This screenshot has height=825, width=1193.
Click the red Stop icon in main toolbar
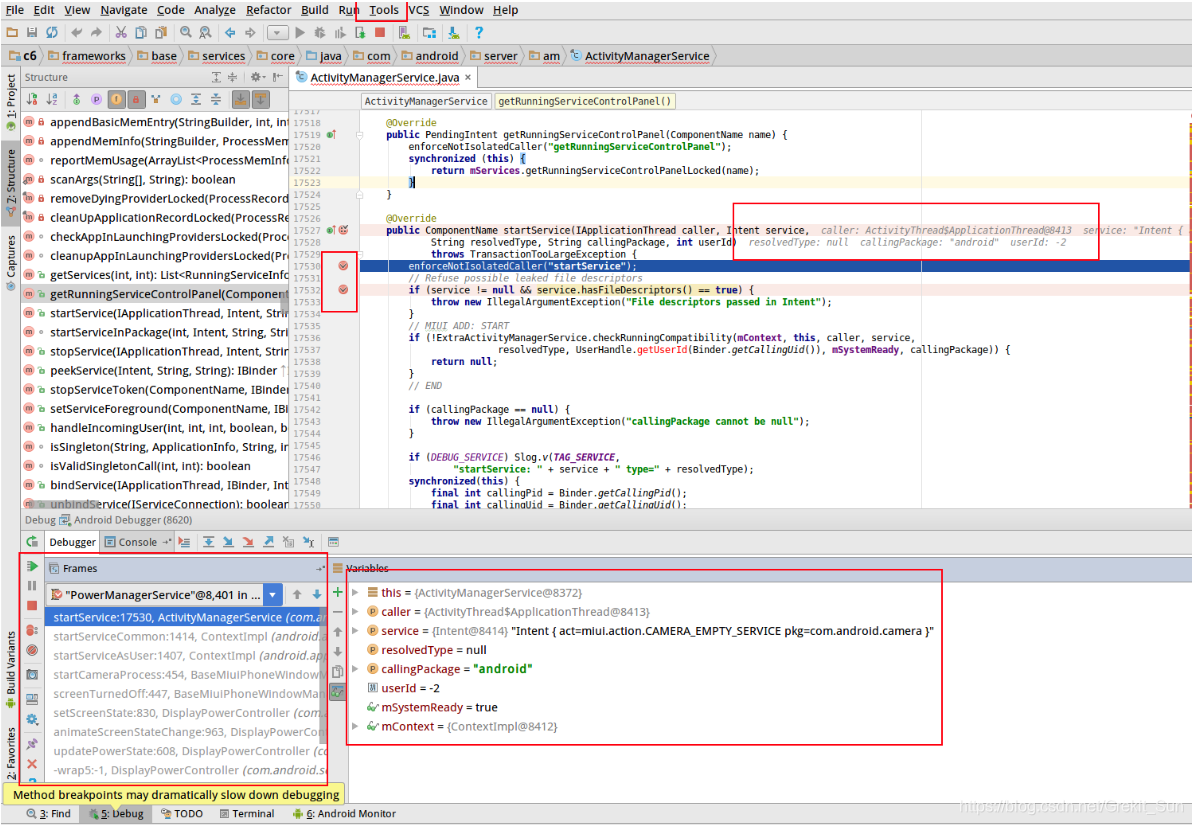[x=380, y=33]
